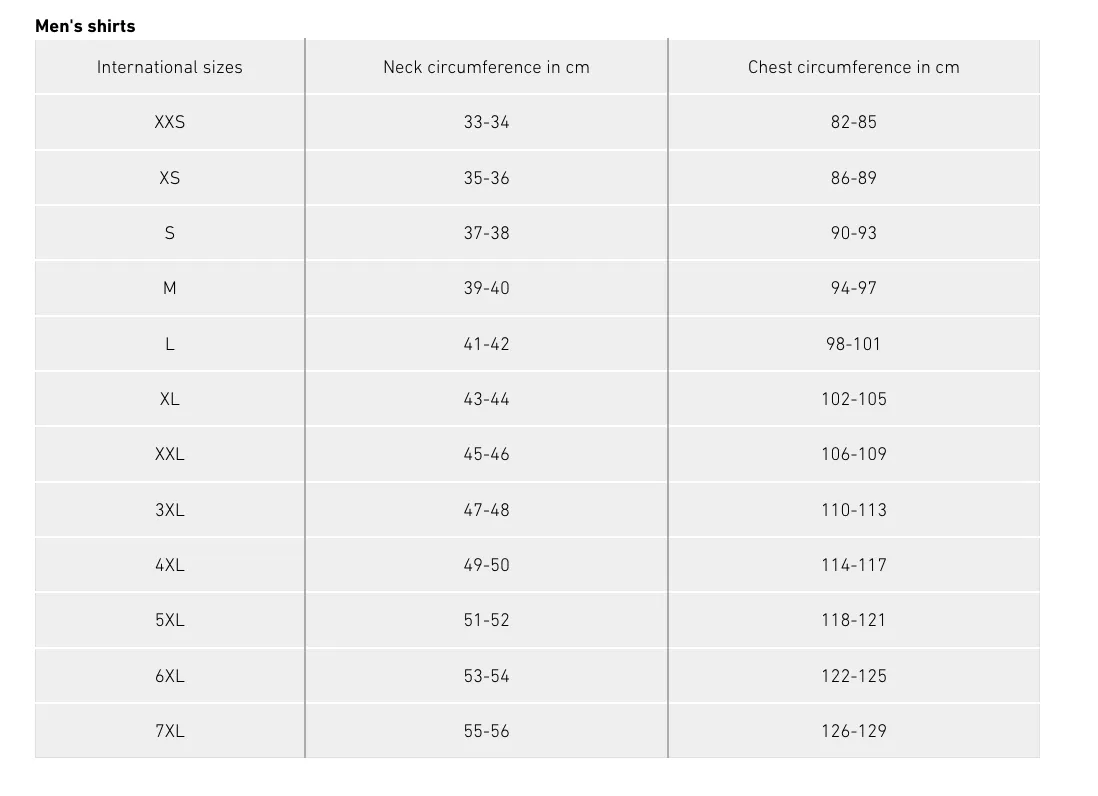Click chest value 98-101

[854, 344]
